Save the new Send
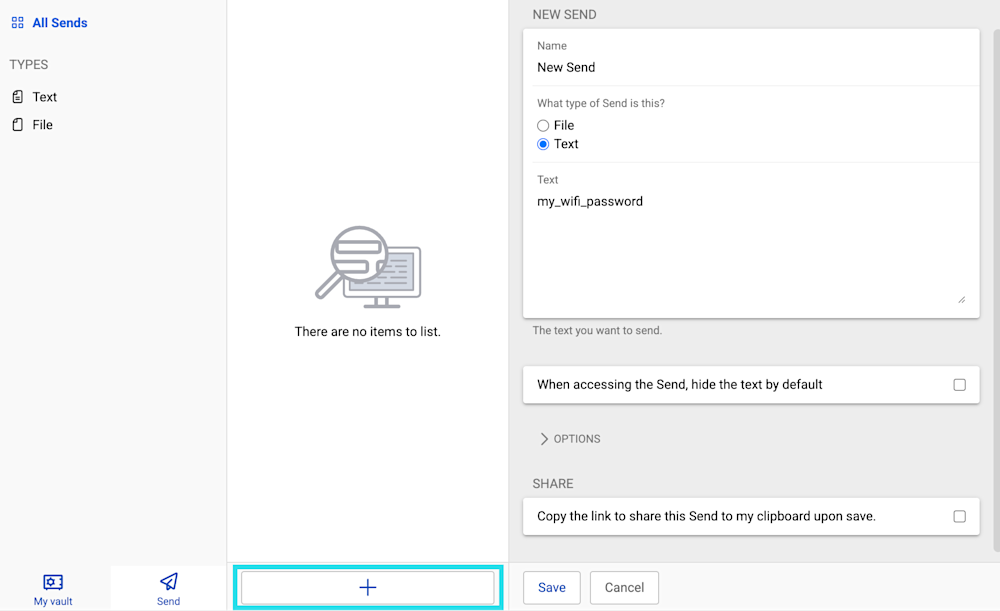This screenshot has width=1000, height=611. (551, 588)
